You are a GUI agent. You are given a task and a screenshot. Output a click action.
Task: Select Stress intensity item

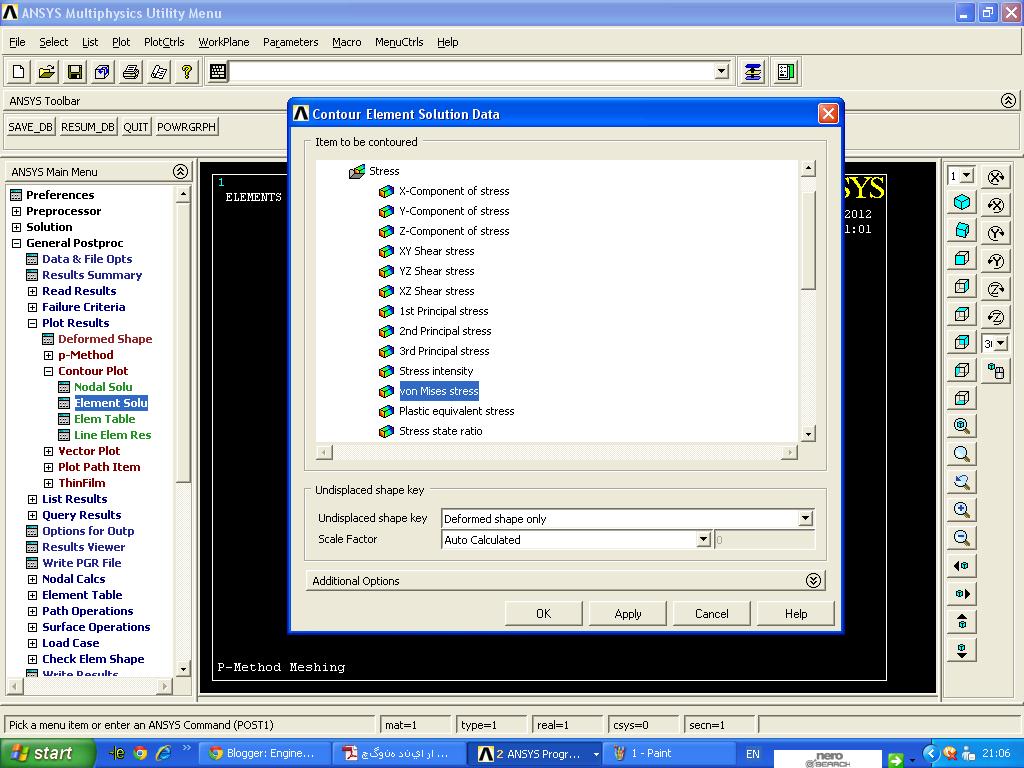[436, 371]
